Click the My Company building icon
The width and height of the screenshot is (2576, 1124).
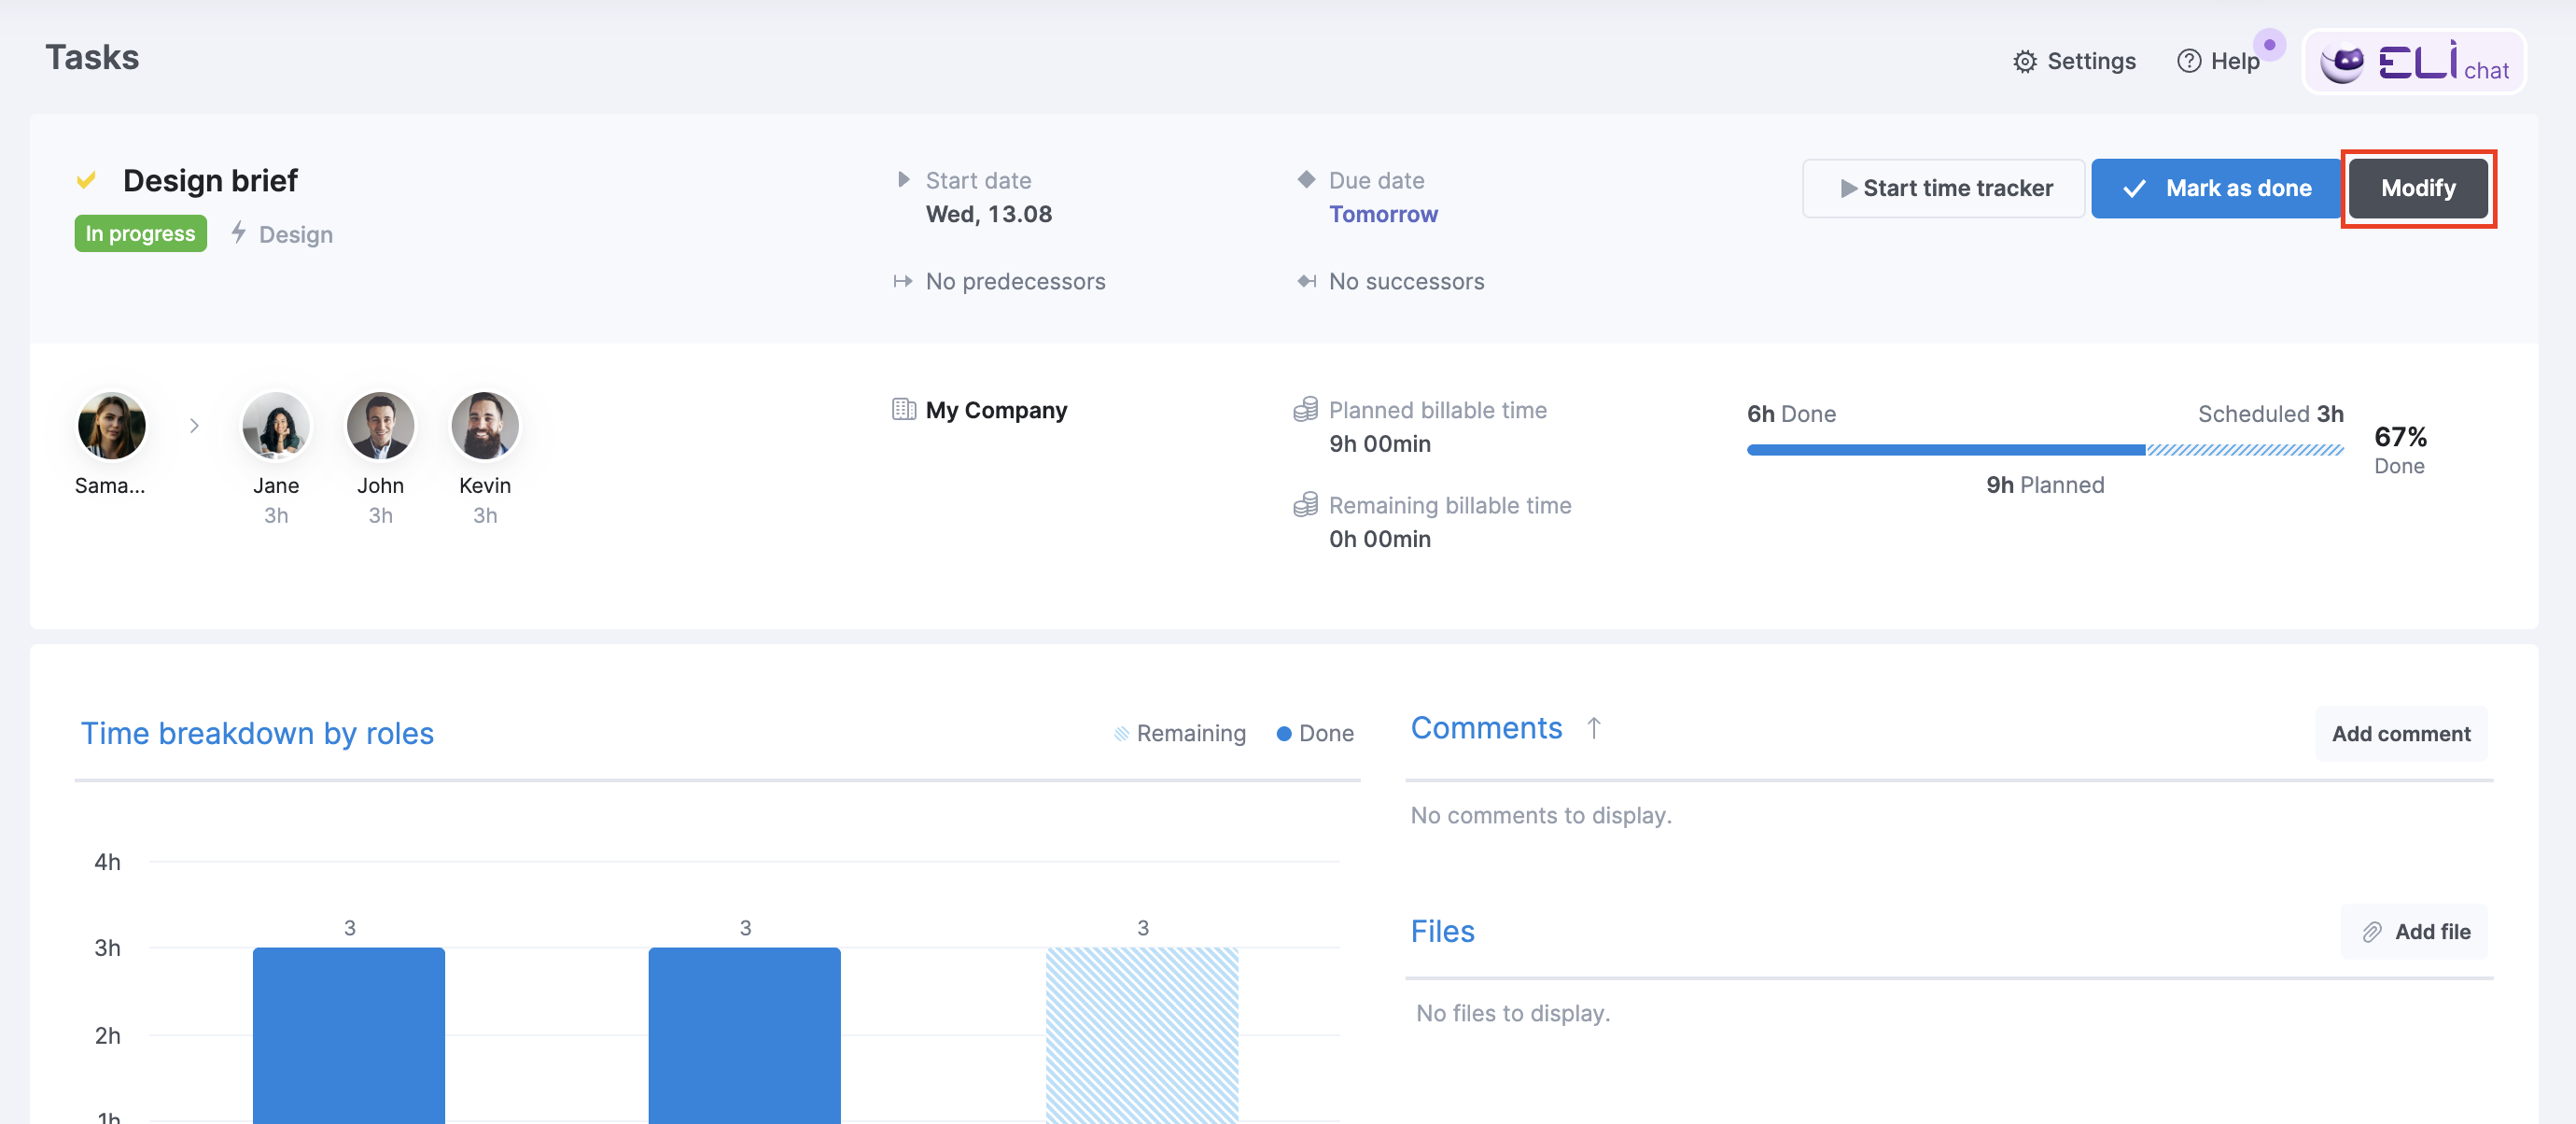click(x=903, y=410)
